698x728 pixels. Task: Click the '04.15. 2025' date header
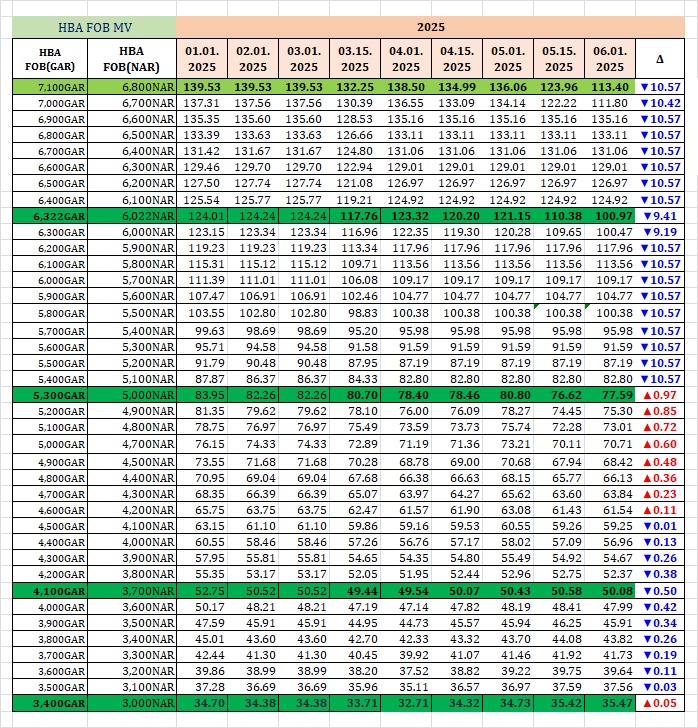(x=457, y=59)
